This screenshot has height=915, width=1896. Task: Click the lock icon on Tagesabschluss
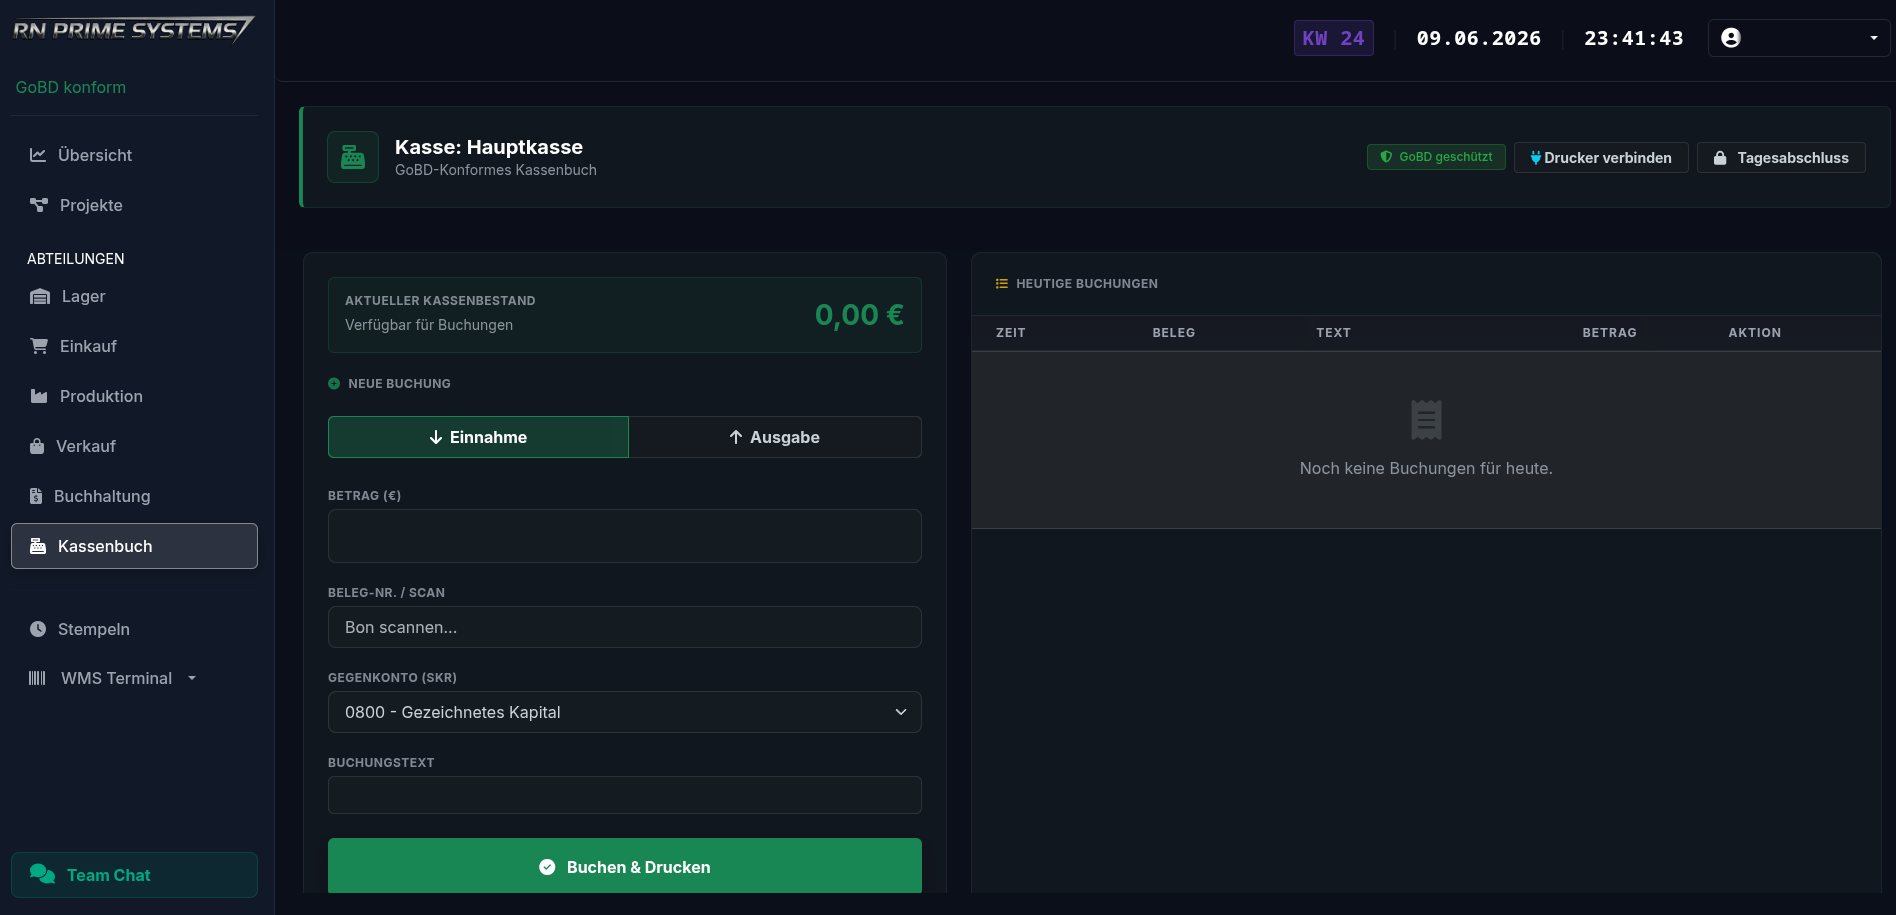(x=1720, y=158)
